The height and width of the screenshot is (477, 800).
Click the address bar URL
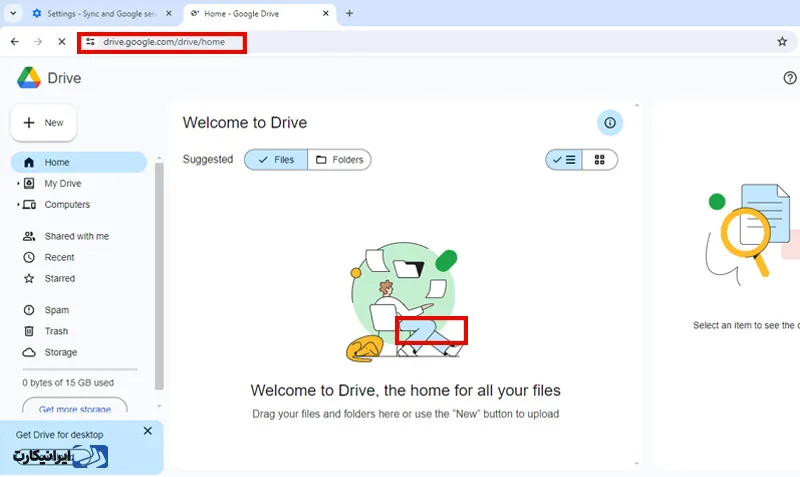point(164,42)
